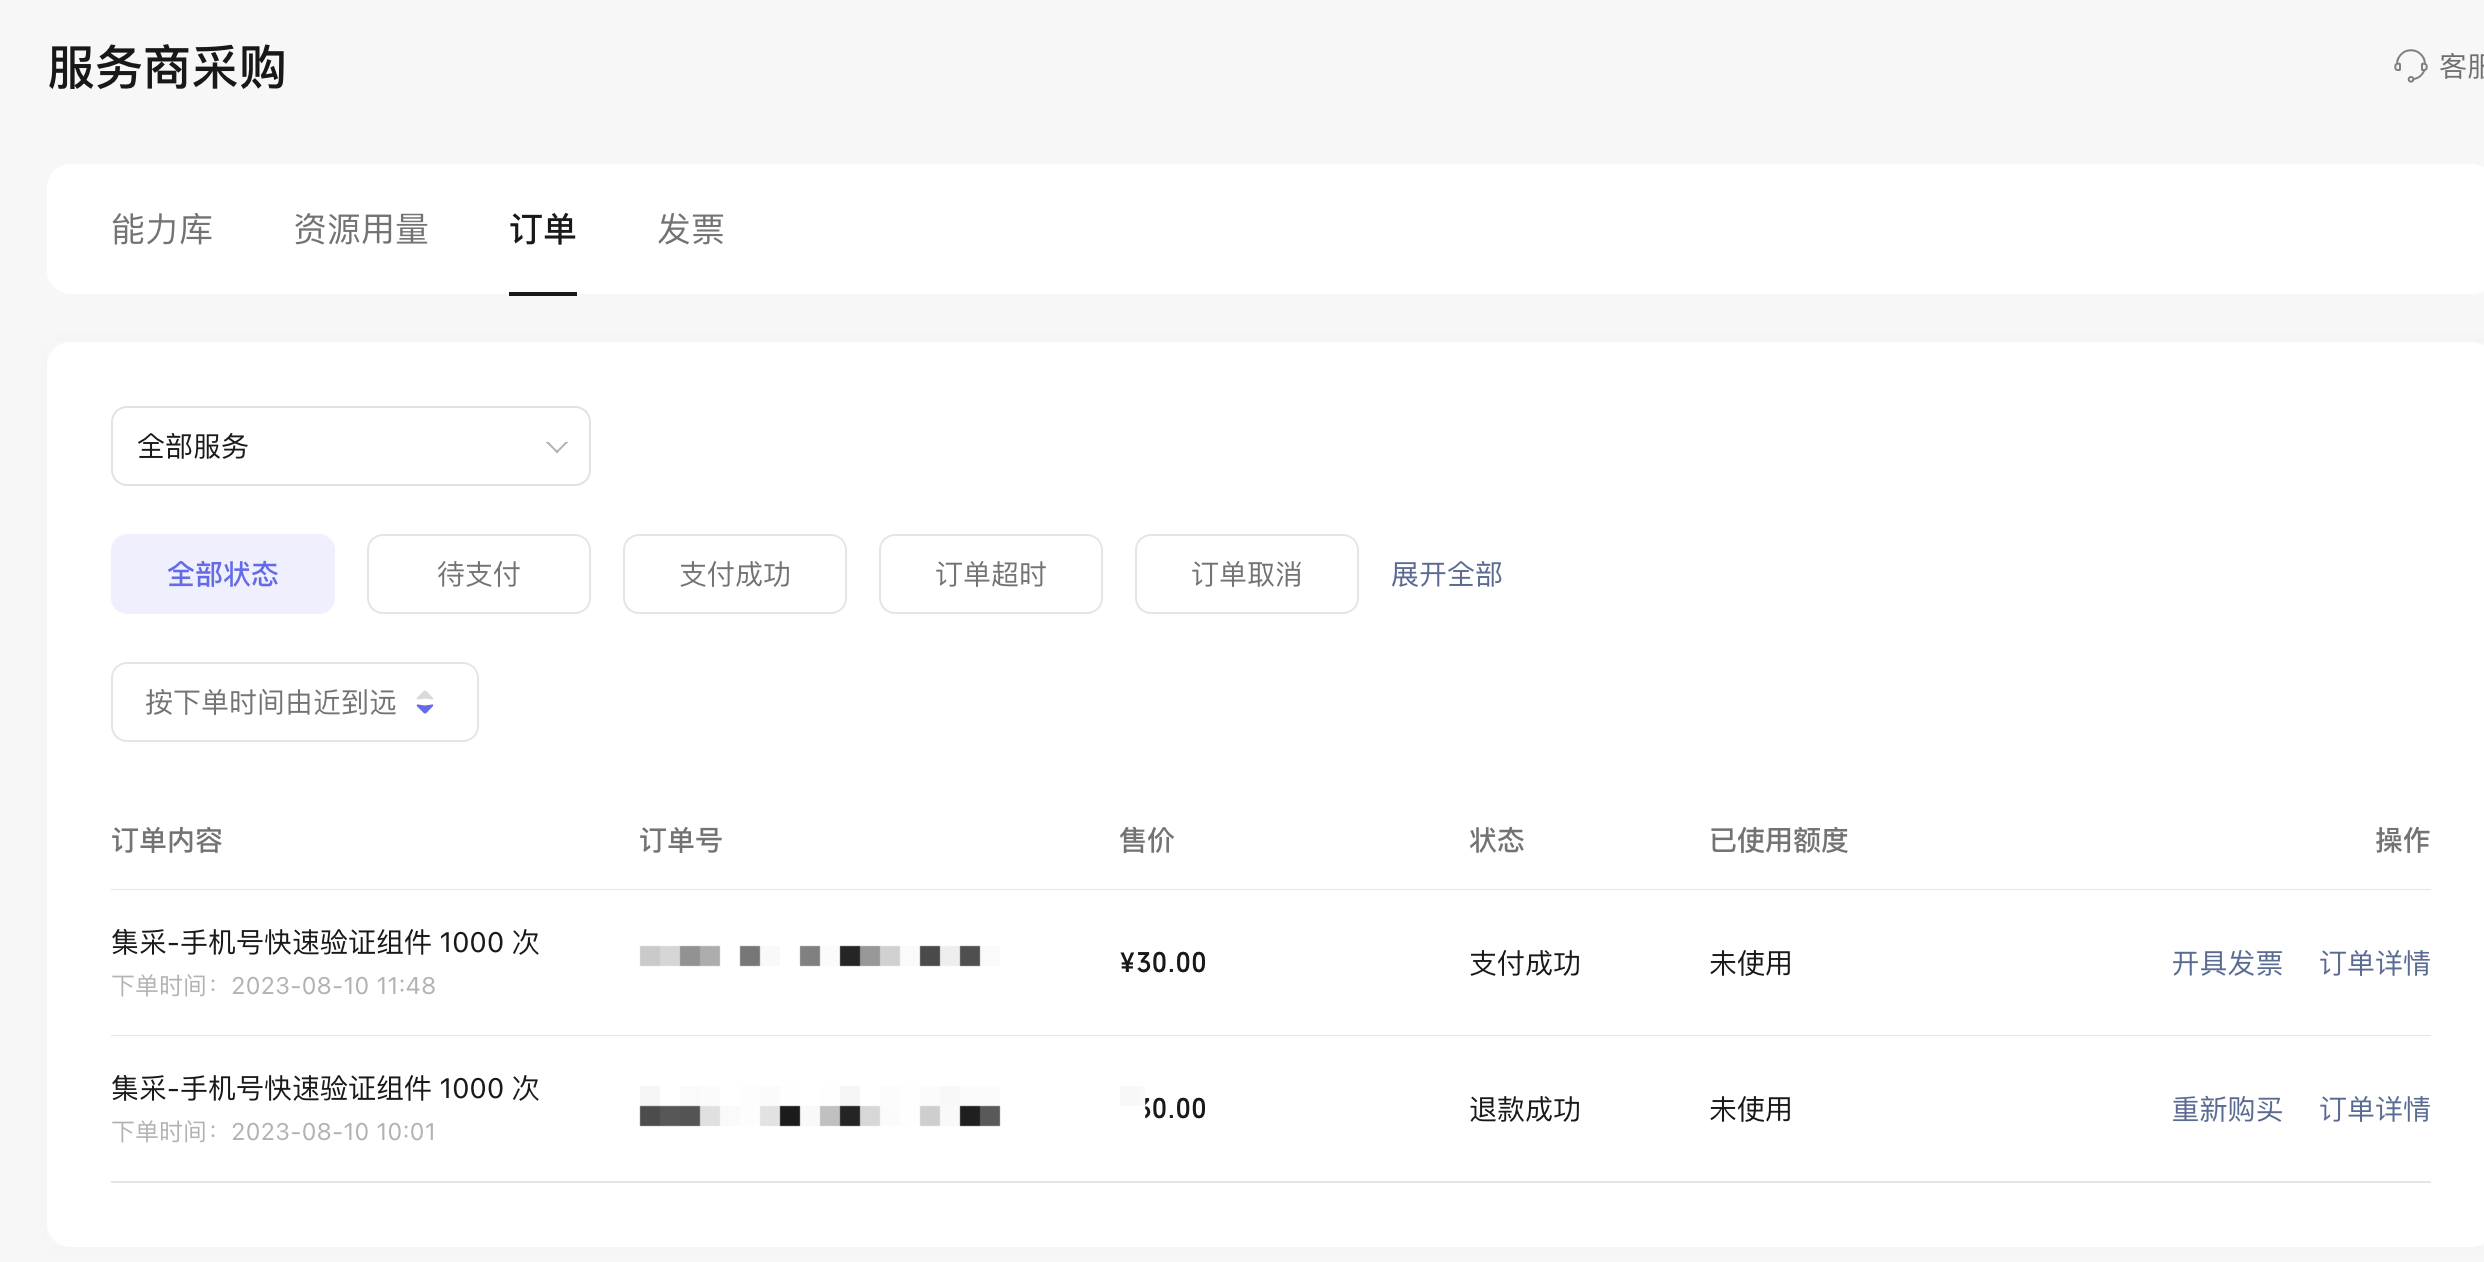Open 订单详情 for the 11:48 order
This screenshot has height=1262, width=2484.
point(2374,963)
